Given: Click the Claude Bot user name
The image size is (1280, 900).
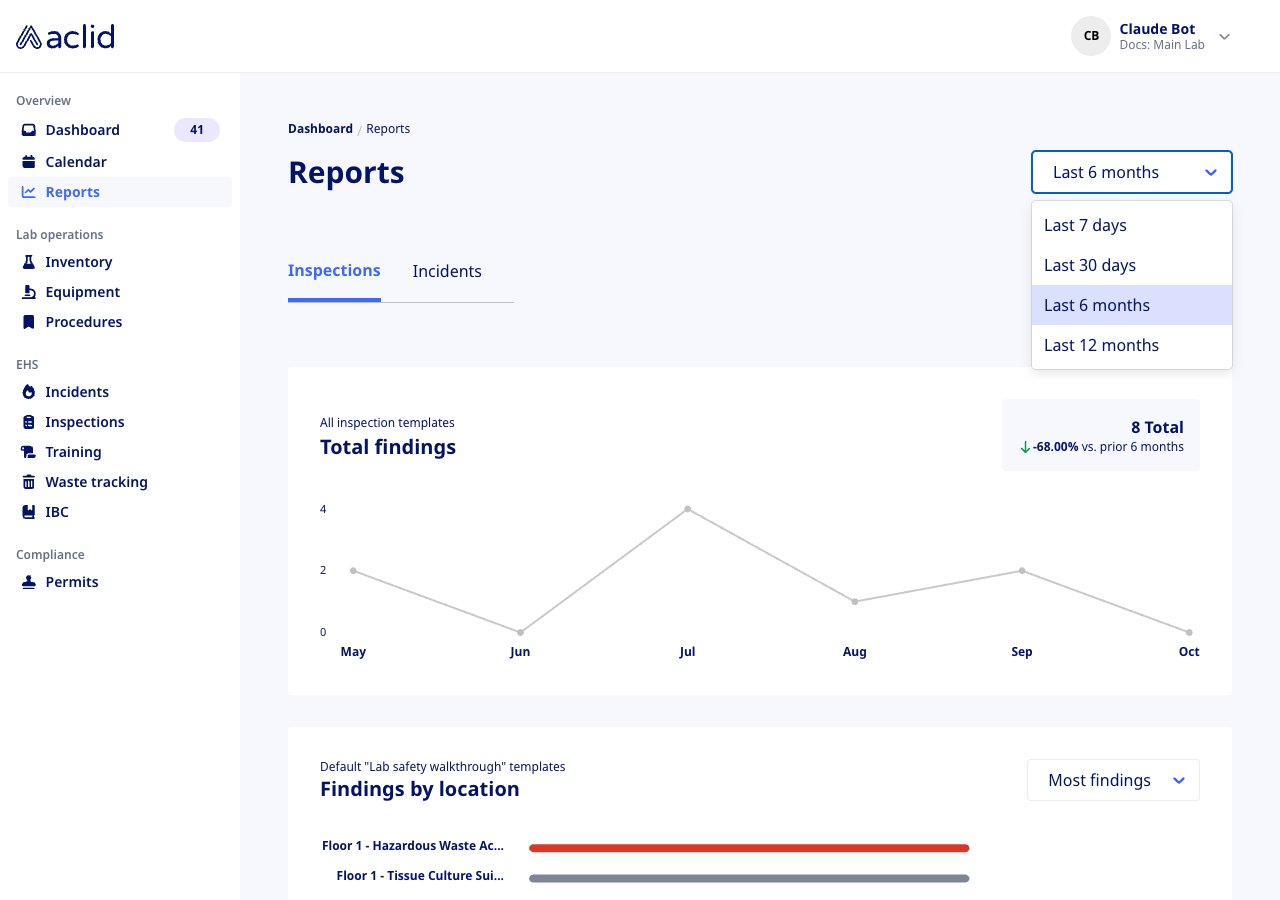Looking at the screenshot, I should [1157, 29].
